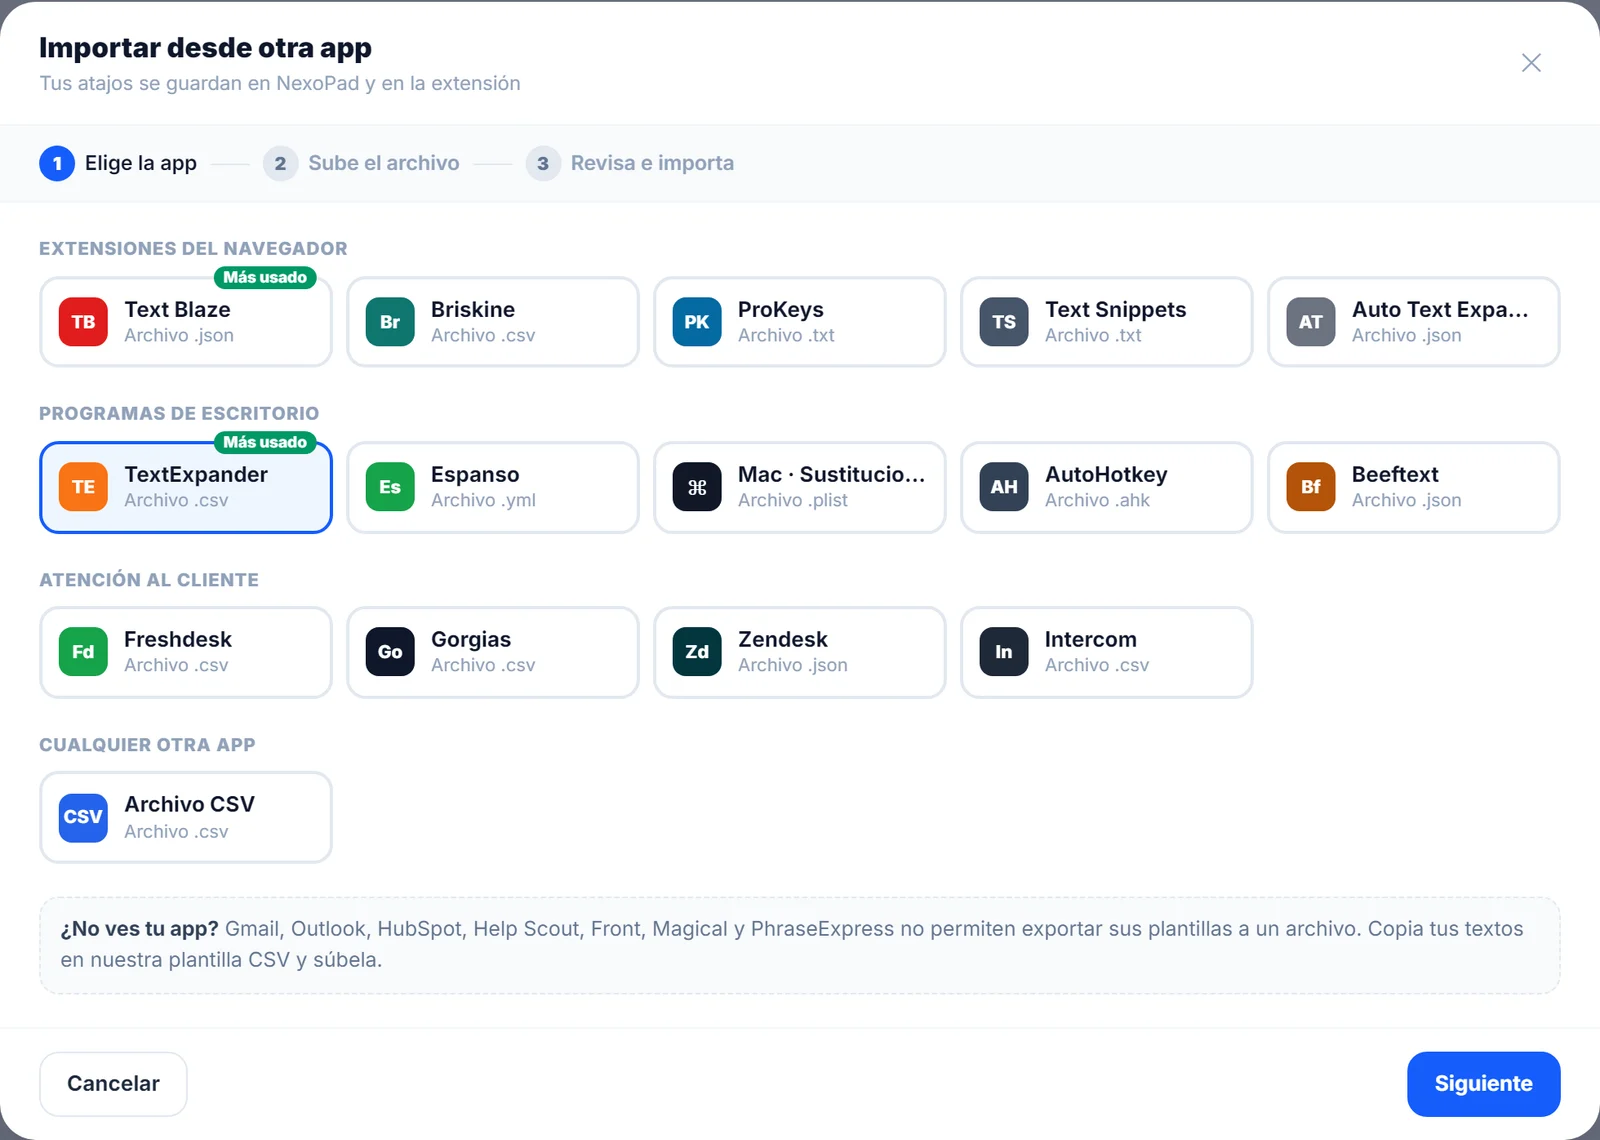Image resolution: width=1600 pixels, height=1140 pixels.
Task: Select the Espanso app name
Action: tap(475, 475)
